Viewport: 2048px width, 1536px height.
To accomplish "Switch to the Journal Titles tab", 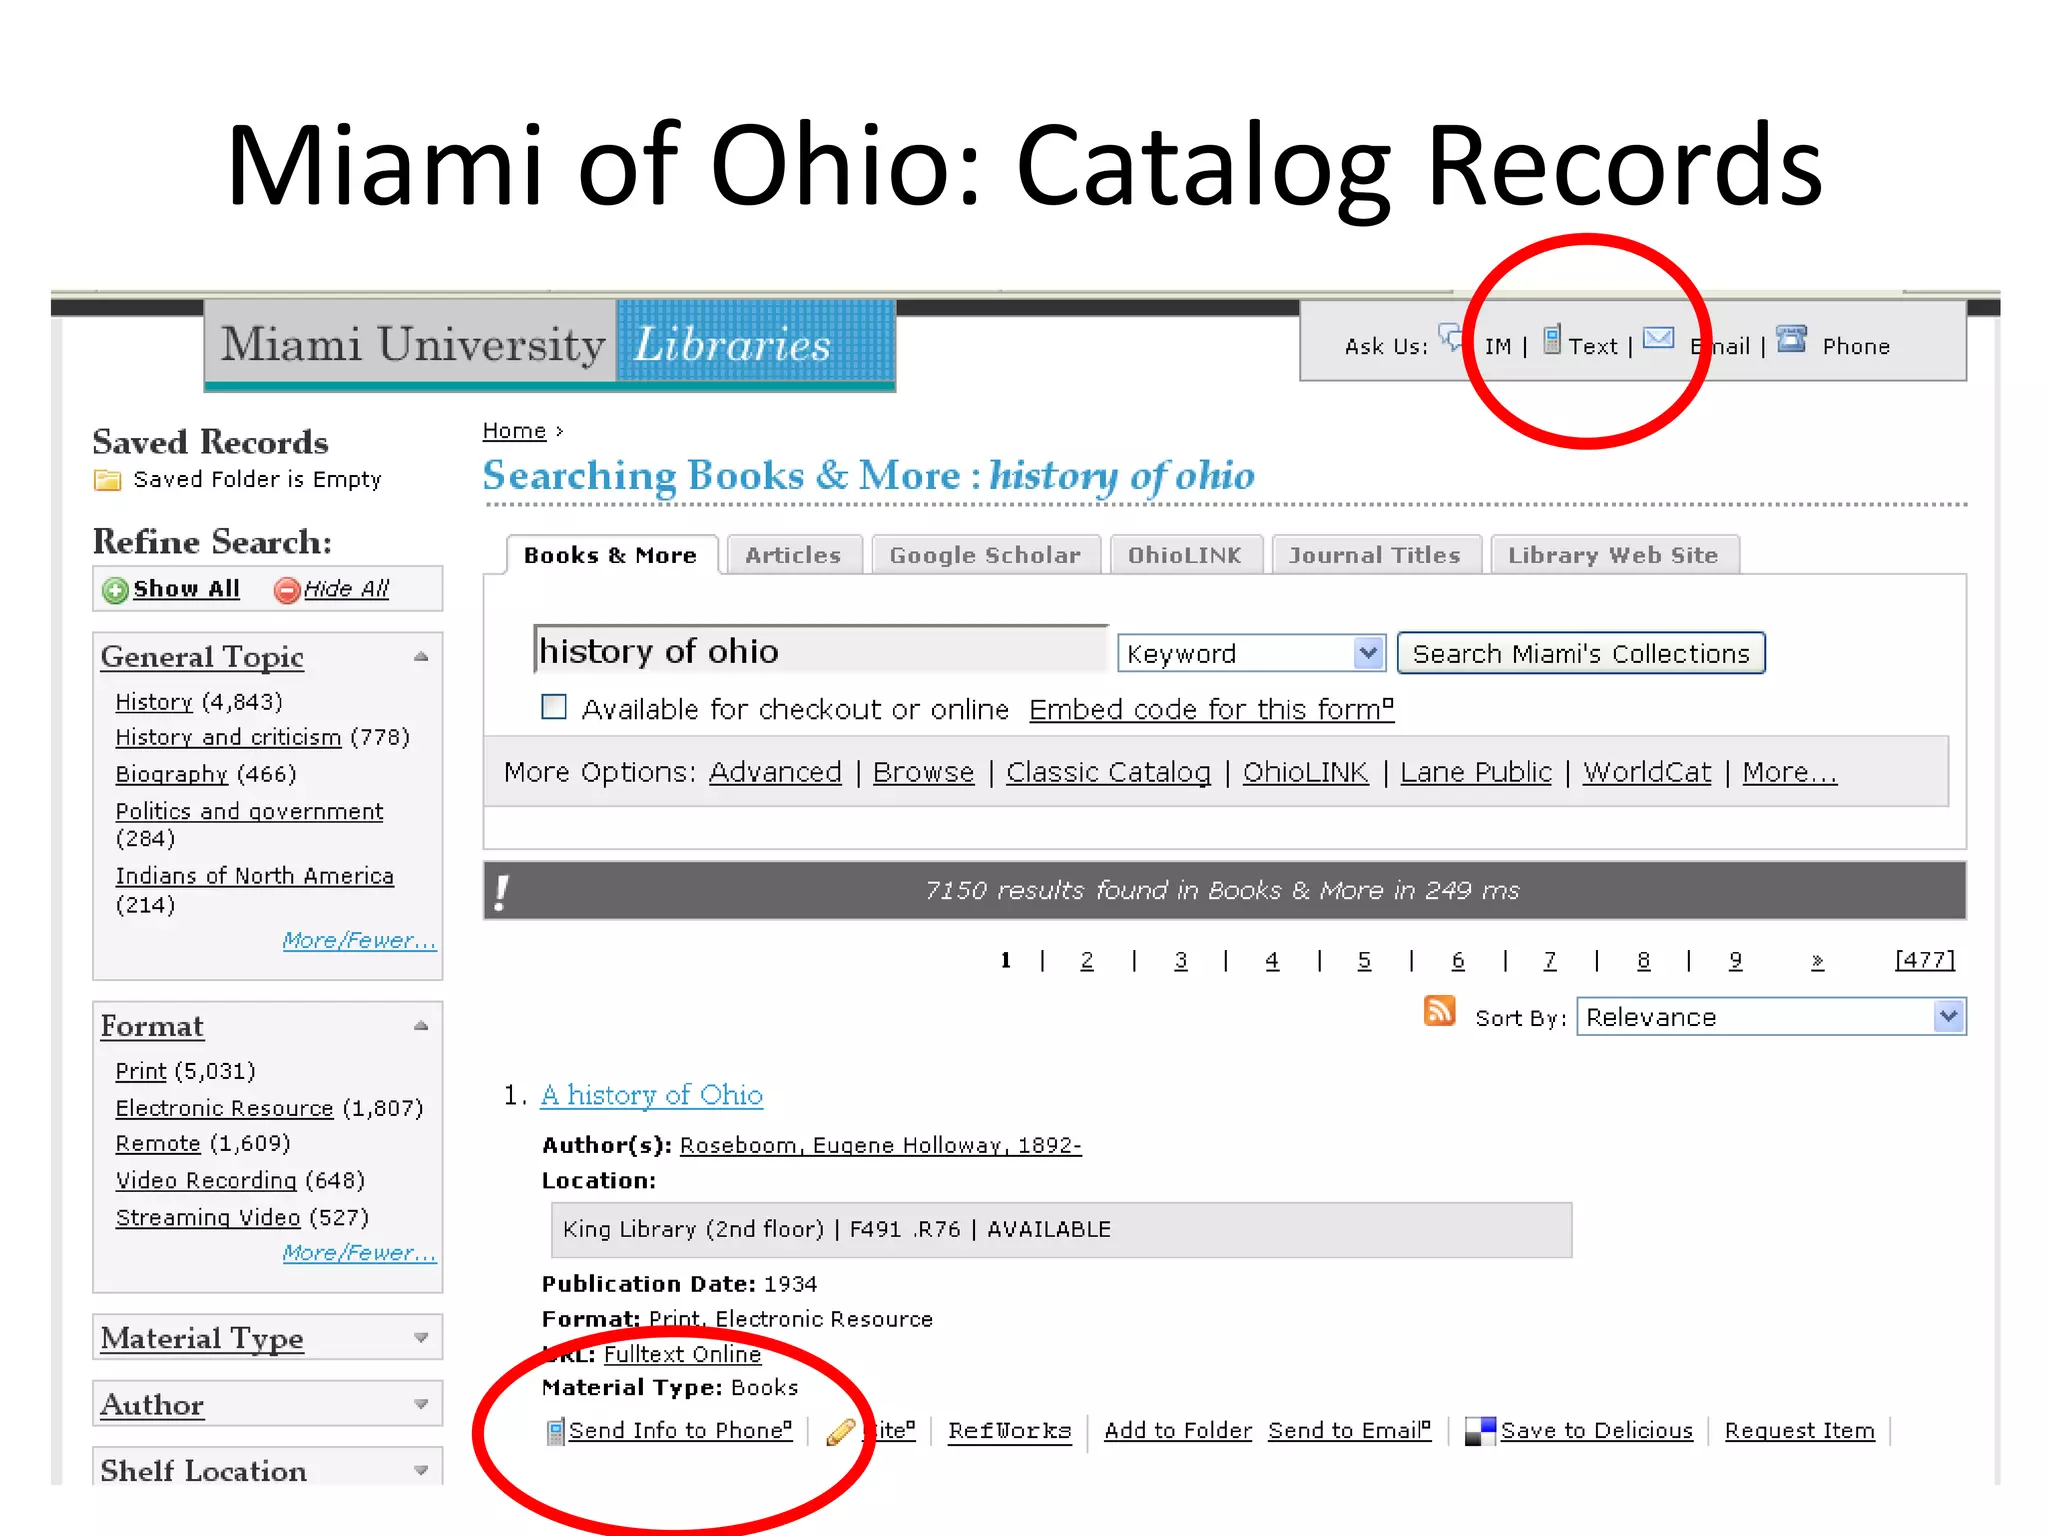I will point(1375,555).
